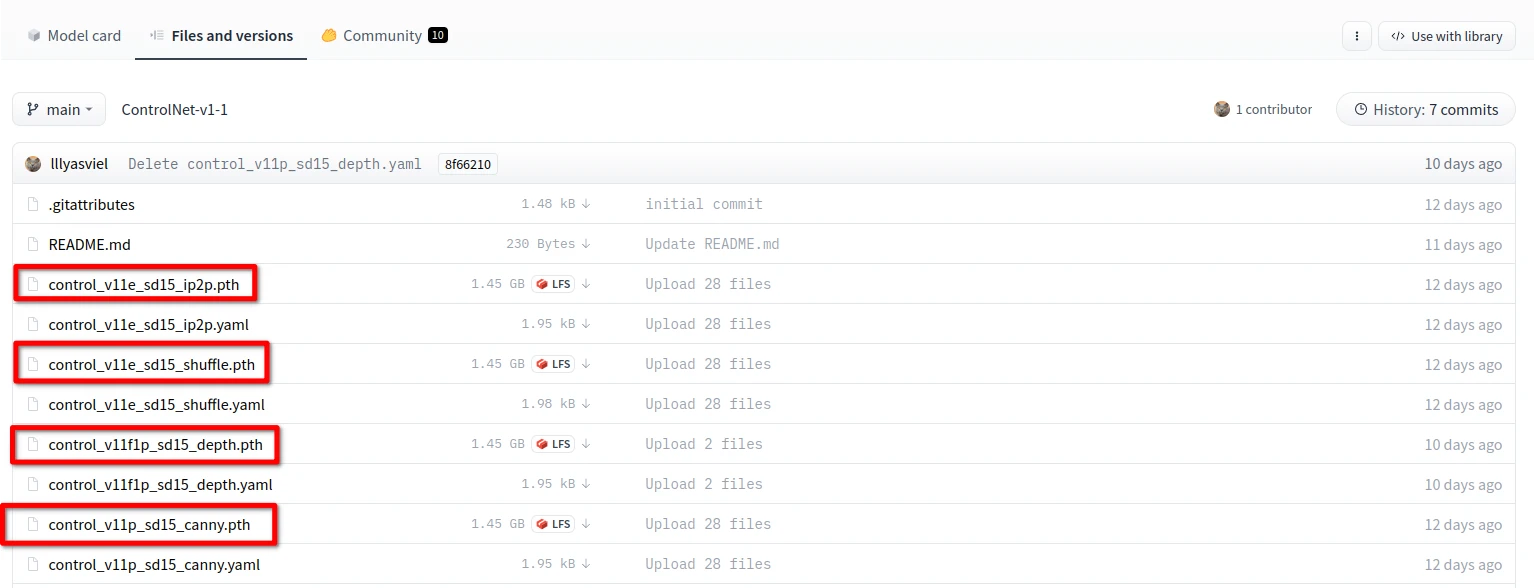Screen dimensions: 1534x588
Task: Open control_v11f1p_sd15_depth.yaml file
Action: coord(160,484)
